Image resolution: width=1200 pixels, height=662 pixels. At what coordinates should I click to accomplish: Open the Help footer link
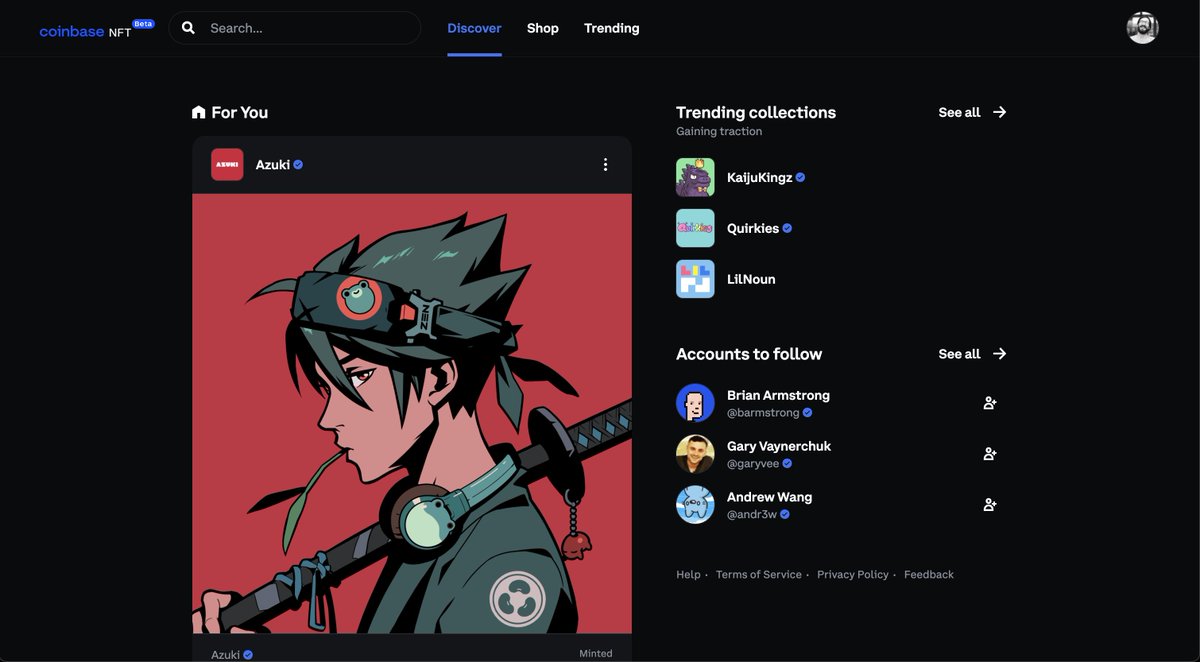688,574
